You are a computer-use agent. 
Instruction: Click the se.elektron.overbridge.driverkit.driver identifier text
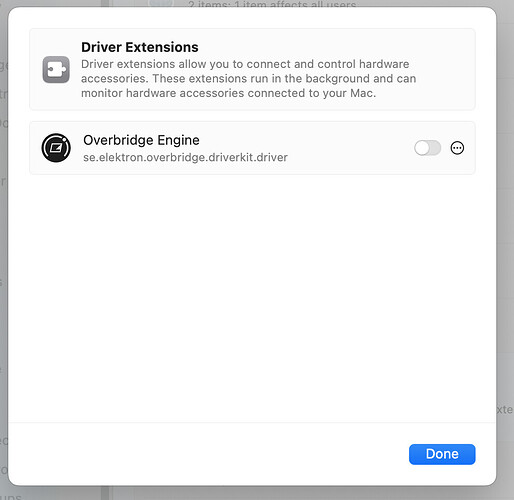tap(185, 157)
